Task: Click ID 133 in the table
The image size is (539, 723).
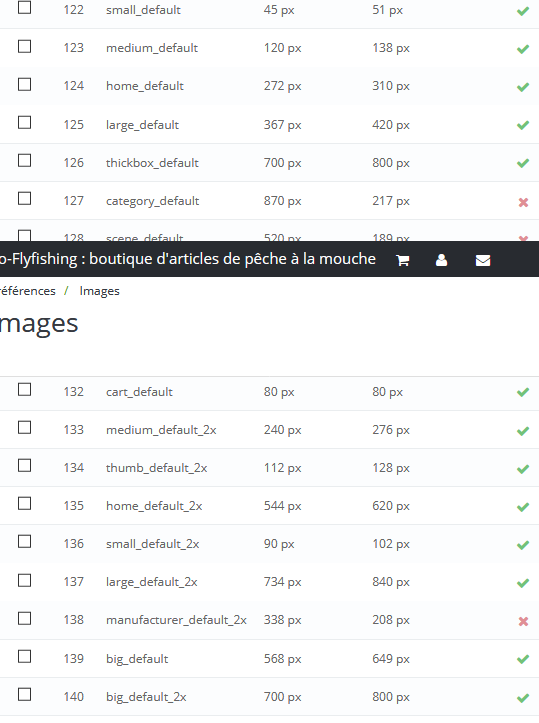Action: click(x=74, y=430)
